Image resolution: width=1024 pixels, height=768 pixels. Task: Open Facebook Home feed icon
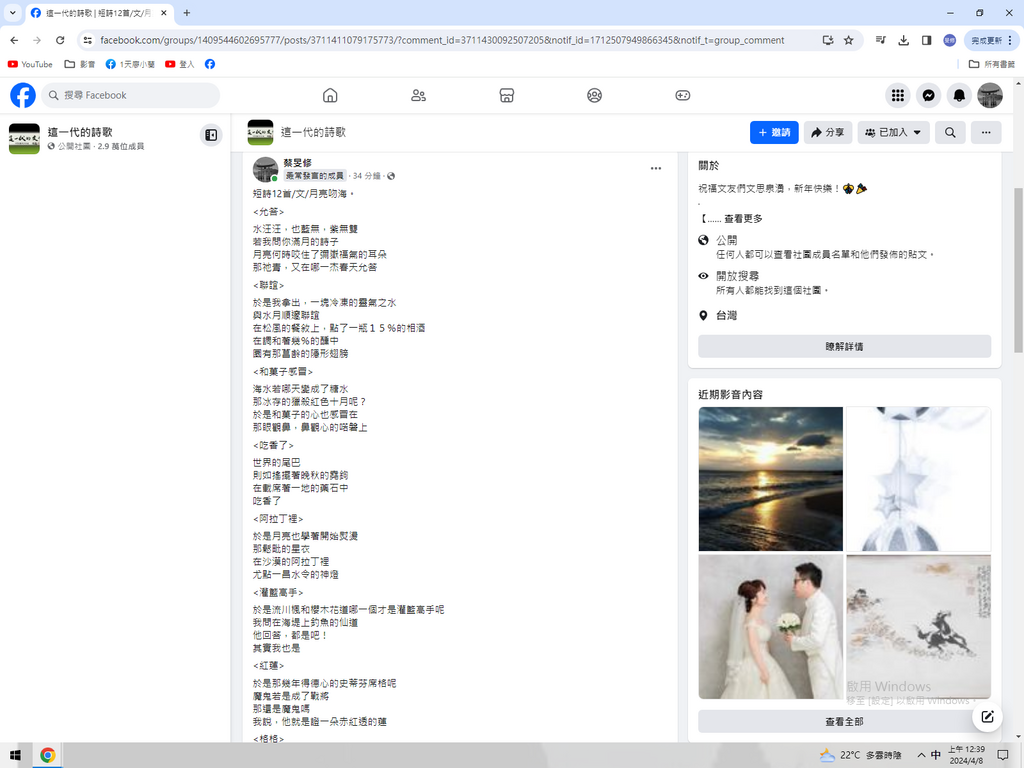pos(330,95)
